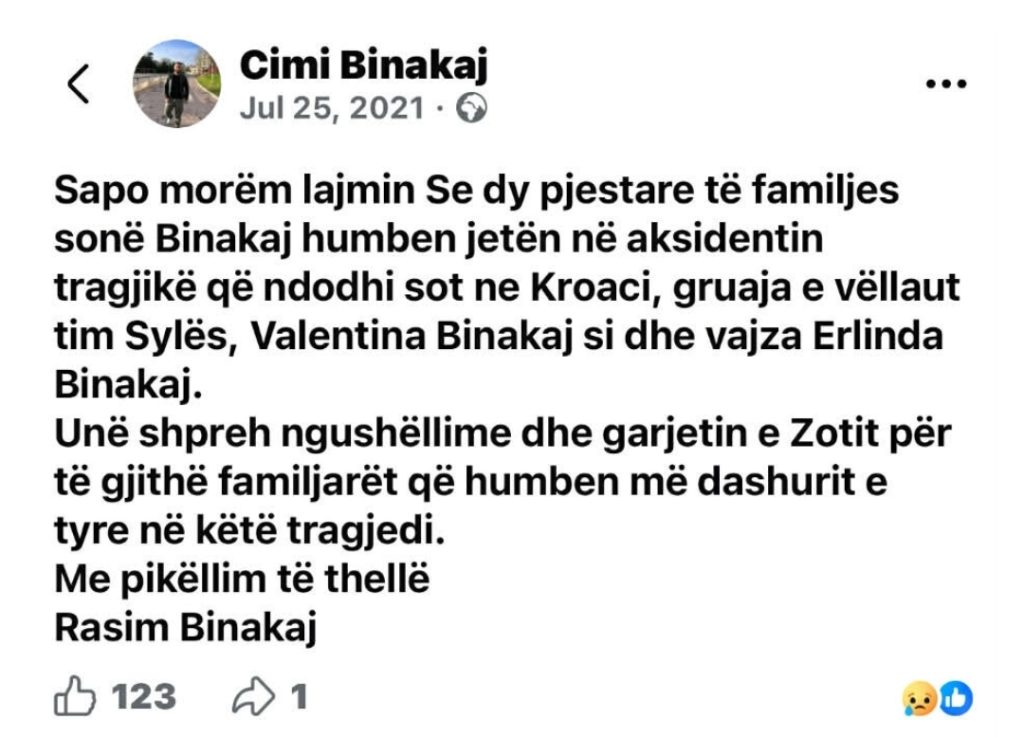Click the Jul 25, 2021 timestamp
1024x738 pixels.
331,108
